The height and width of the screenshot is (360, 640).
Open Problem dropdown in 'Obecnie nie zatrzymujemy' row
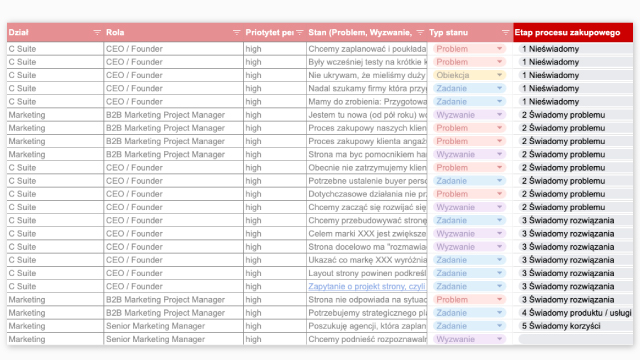(x=469, y=168)
